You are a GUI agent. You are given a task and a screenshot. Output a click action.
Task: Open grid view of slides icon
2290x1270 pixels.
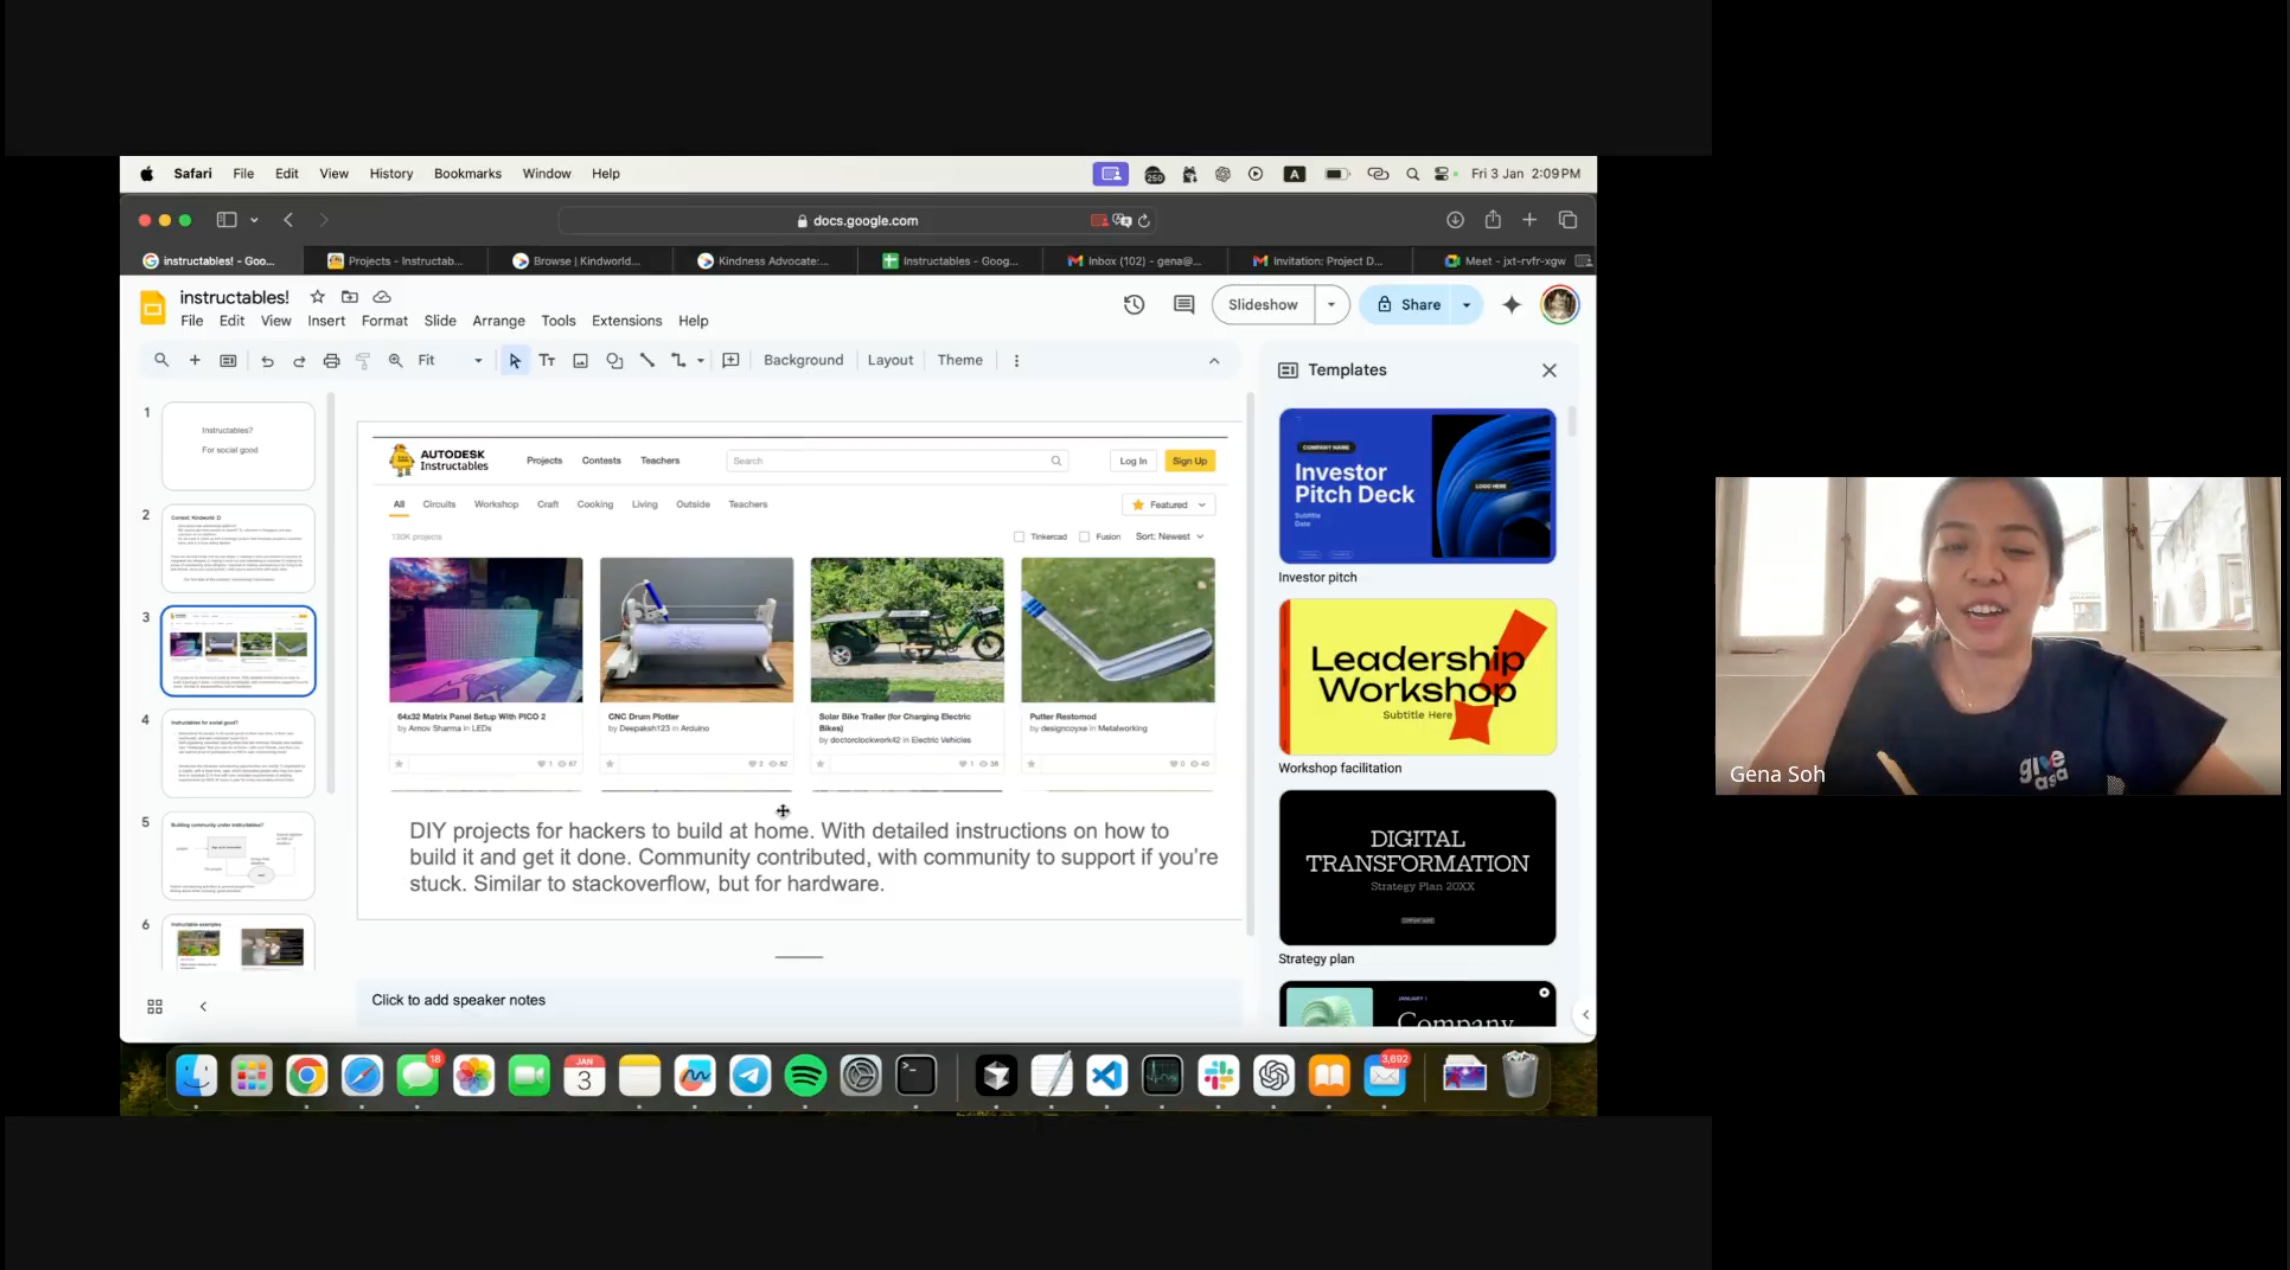(155, 1007)
